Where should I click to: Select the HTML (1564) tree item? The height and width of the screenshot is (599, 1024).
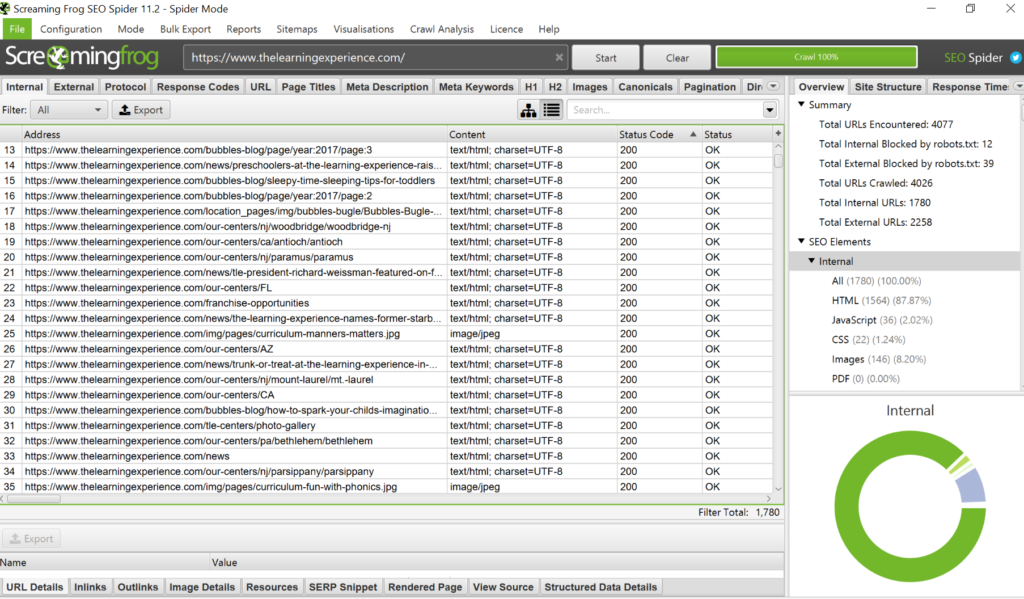[881, 300]
